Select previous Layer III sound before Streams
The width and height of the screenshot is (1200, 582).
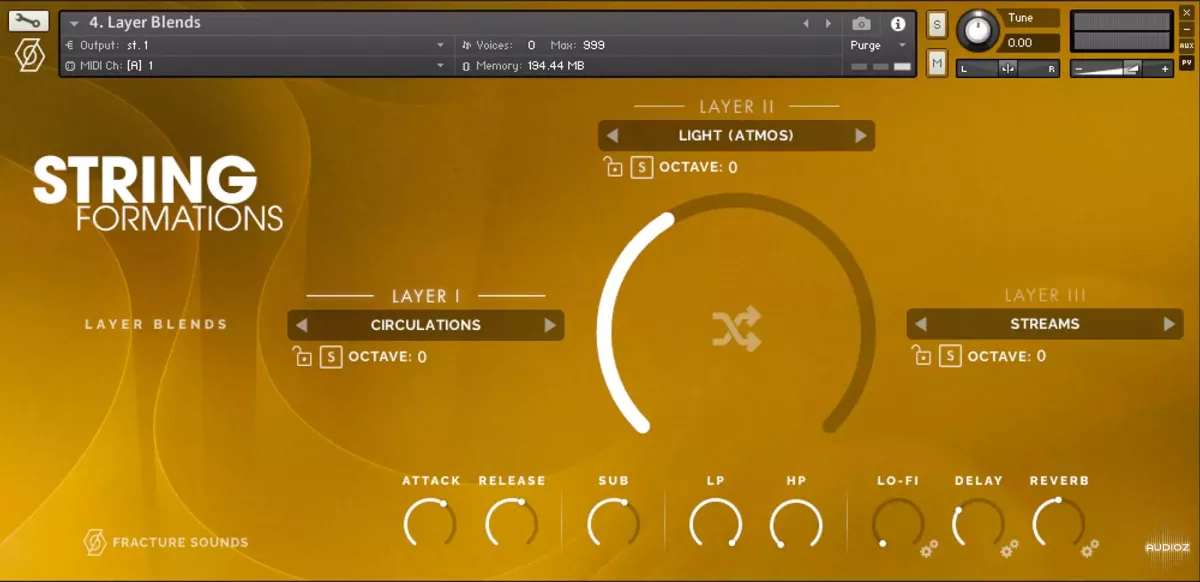[921, 324]
